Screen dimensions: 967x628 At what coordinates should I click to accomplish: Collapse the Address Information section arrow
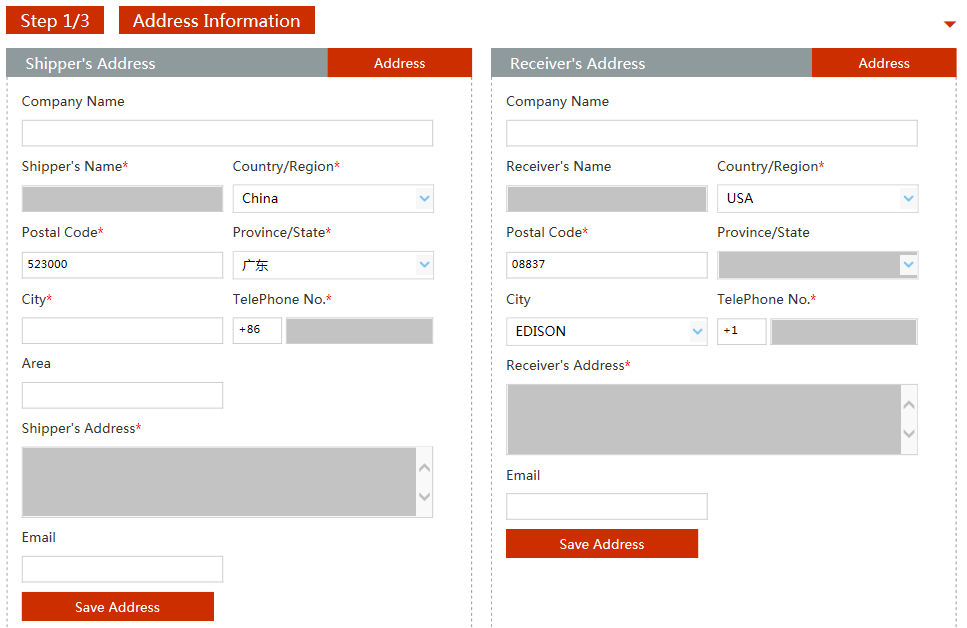pos(949,25)
